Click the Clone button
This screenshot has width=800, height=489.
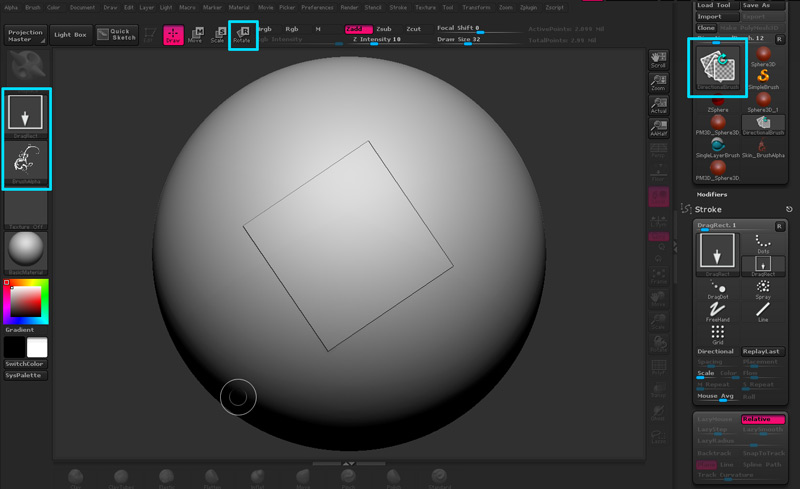706,28
